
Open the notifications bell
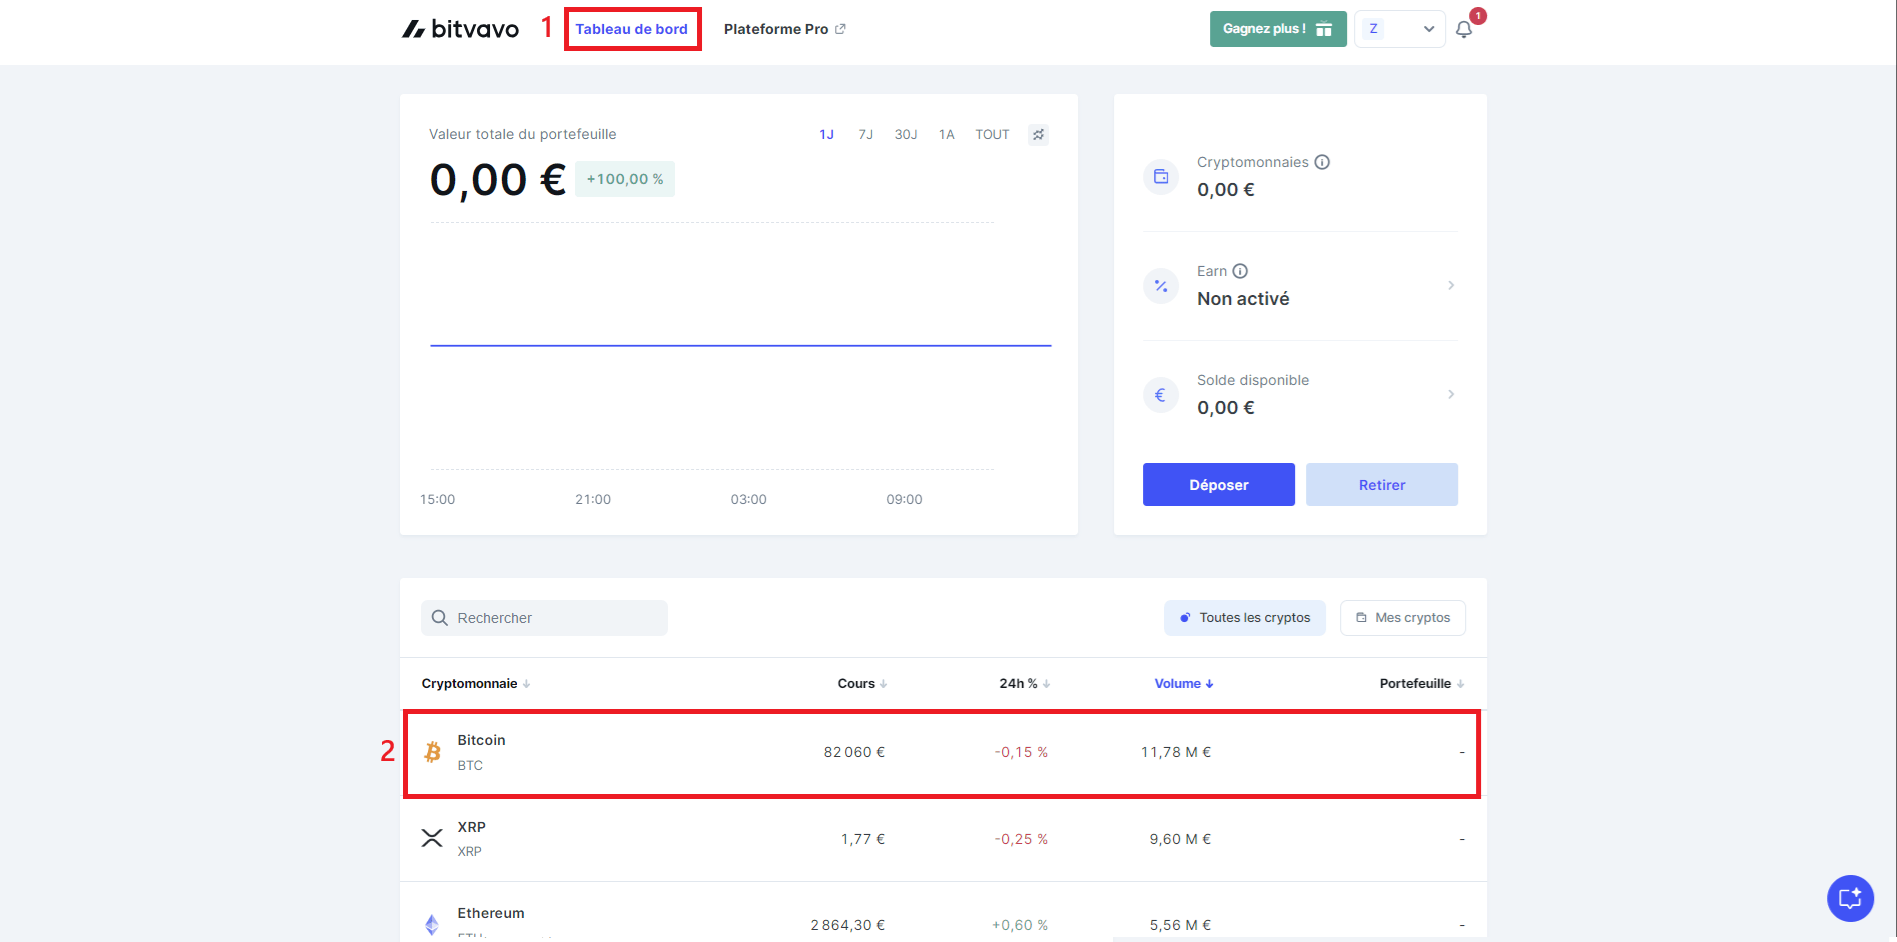point(1464,29)
